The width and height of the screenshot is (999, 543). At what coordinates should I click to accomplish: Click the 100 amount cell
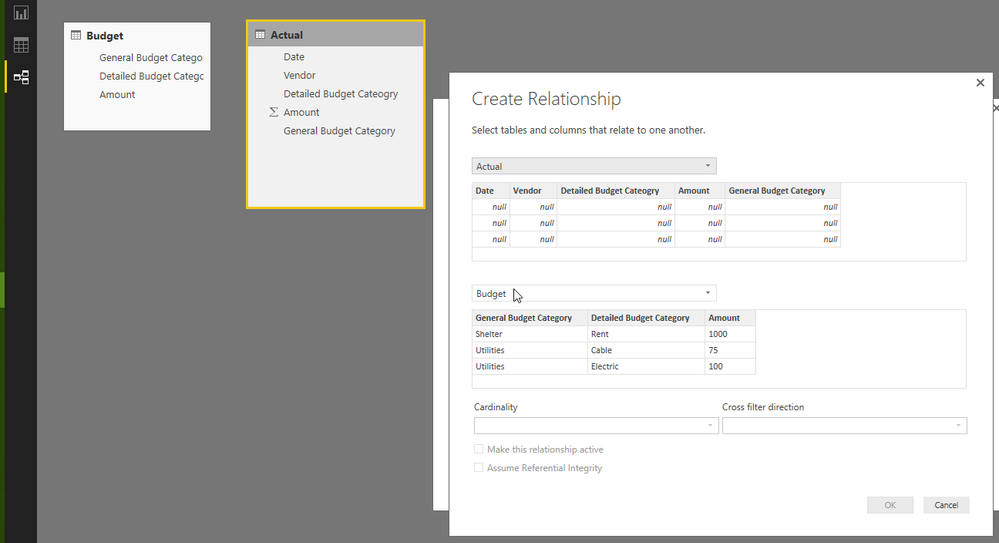click(x=731, y=366)
